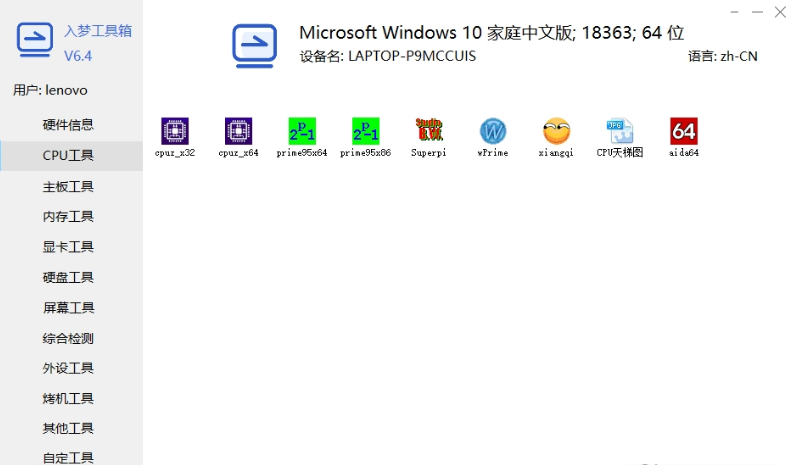Viewport: 790px width, 465px height.
Task: Click the V6.4 version text
Action: coord(78,56)
